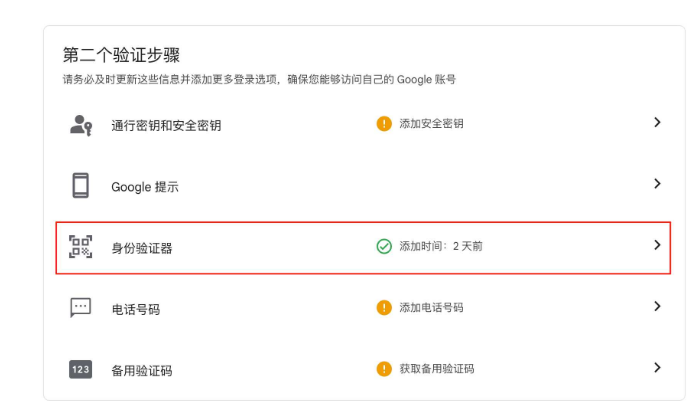
Task: Click the 获取备用验证码 status text
Action: tap(436, 369)
